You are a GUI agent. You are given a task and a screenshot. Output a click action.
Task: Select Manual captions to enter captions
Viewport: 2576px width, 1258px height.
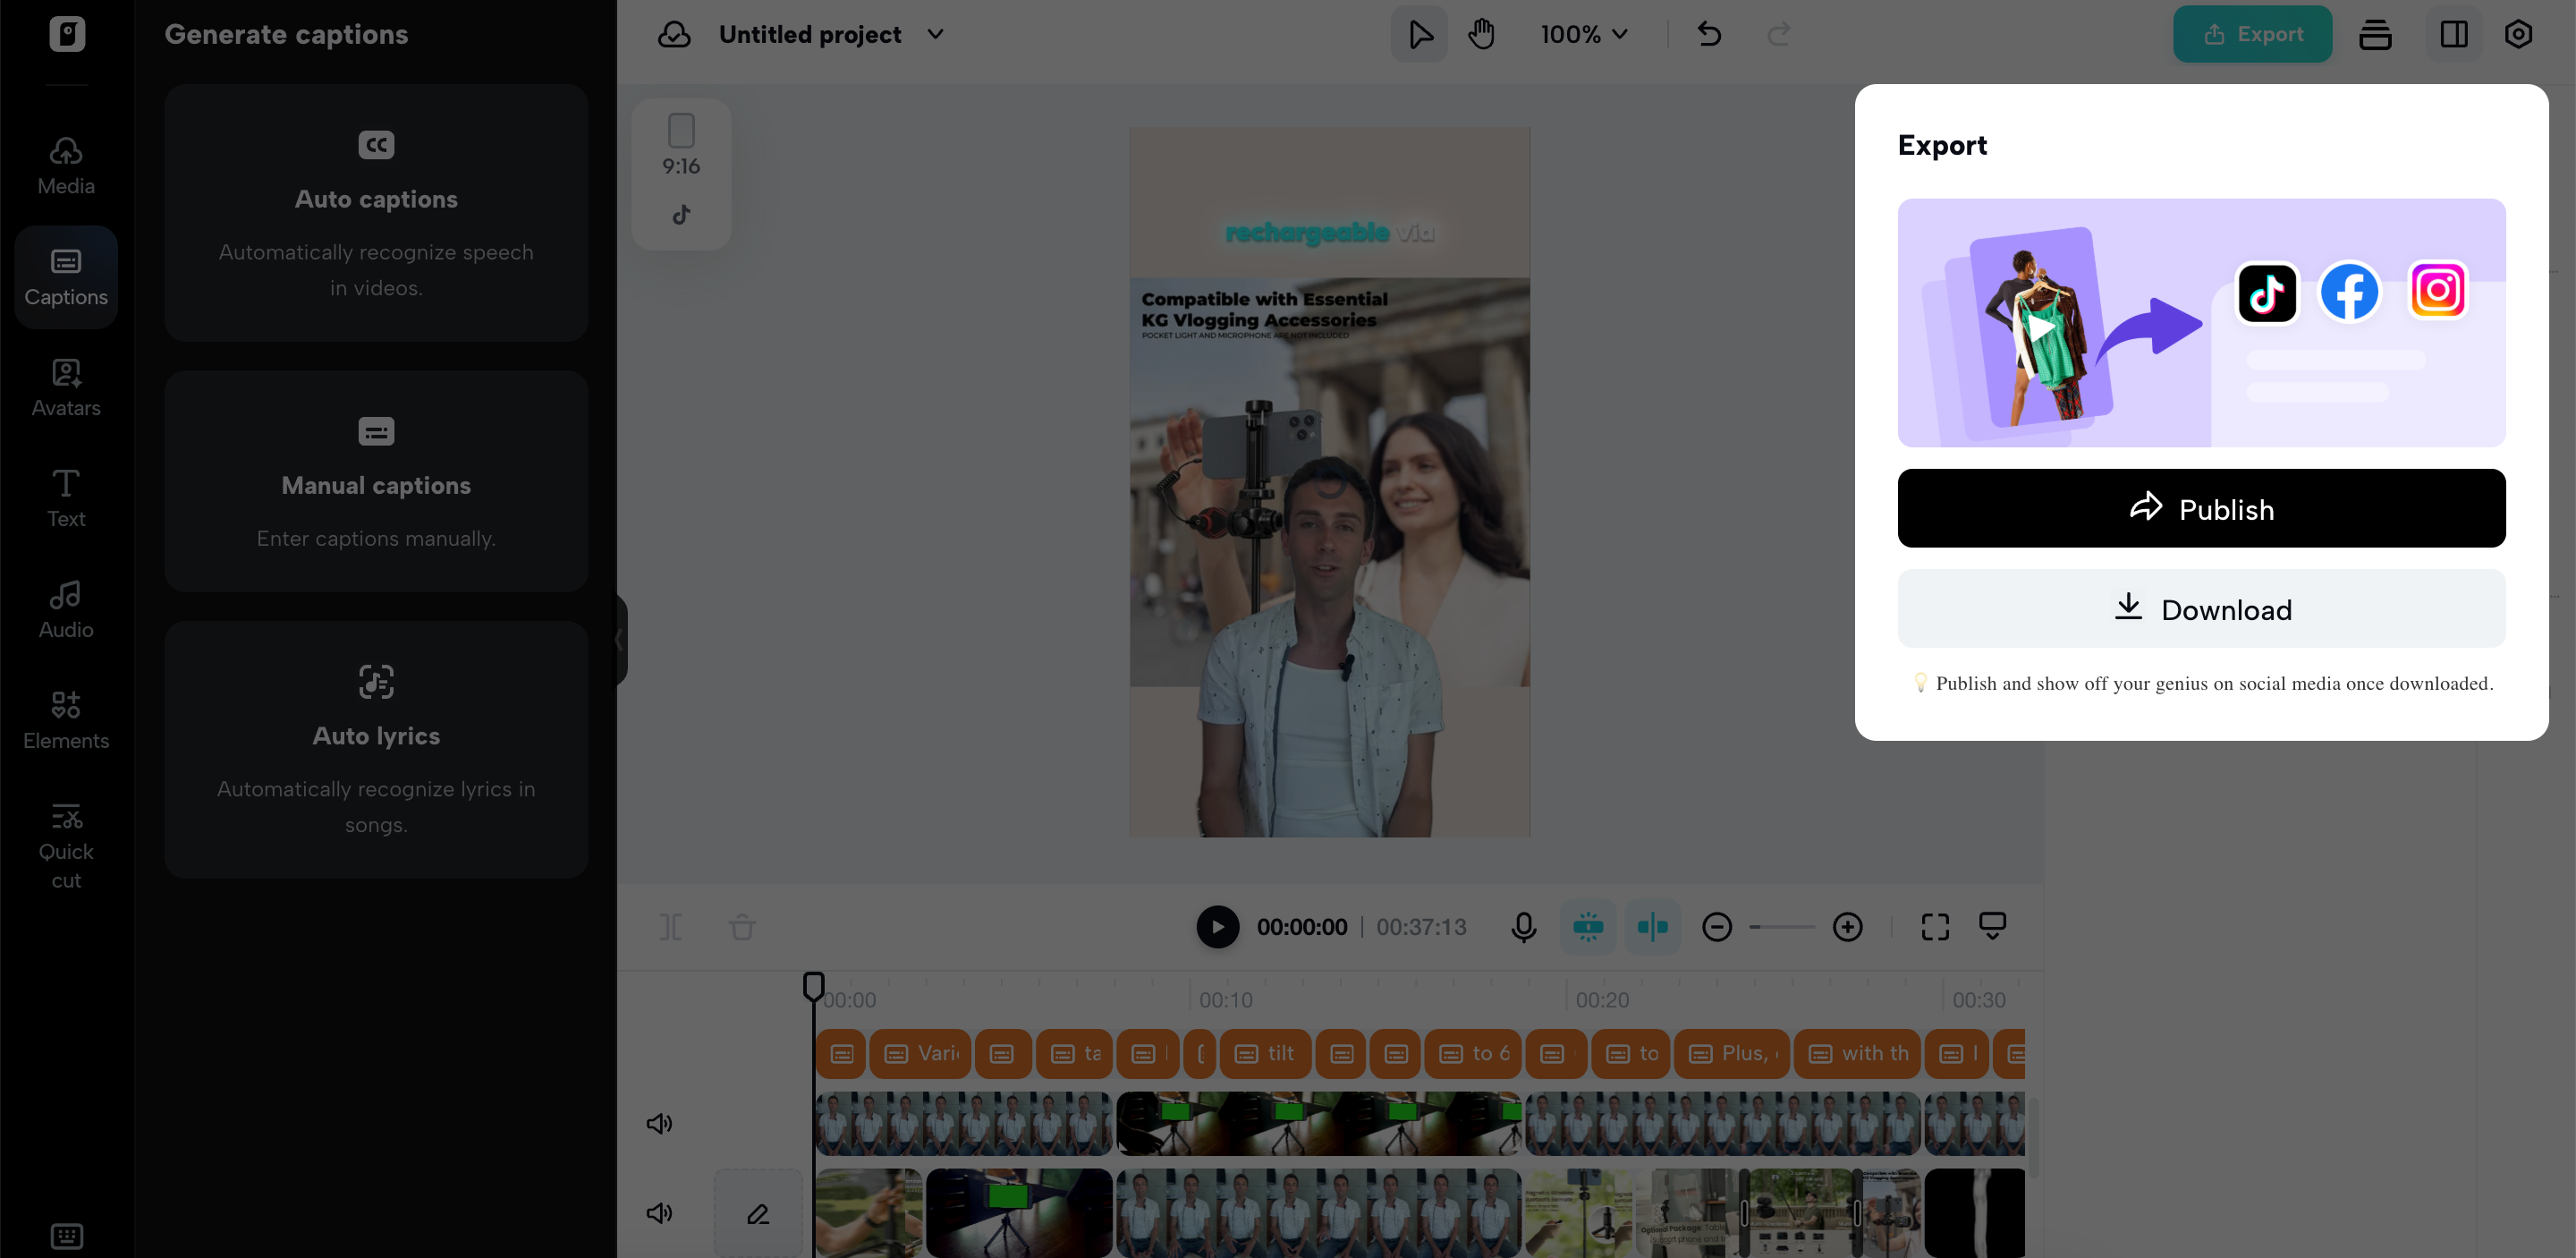[x=376, y=483]
